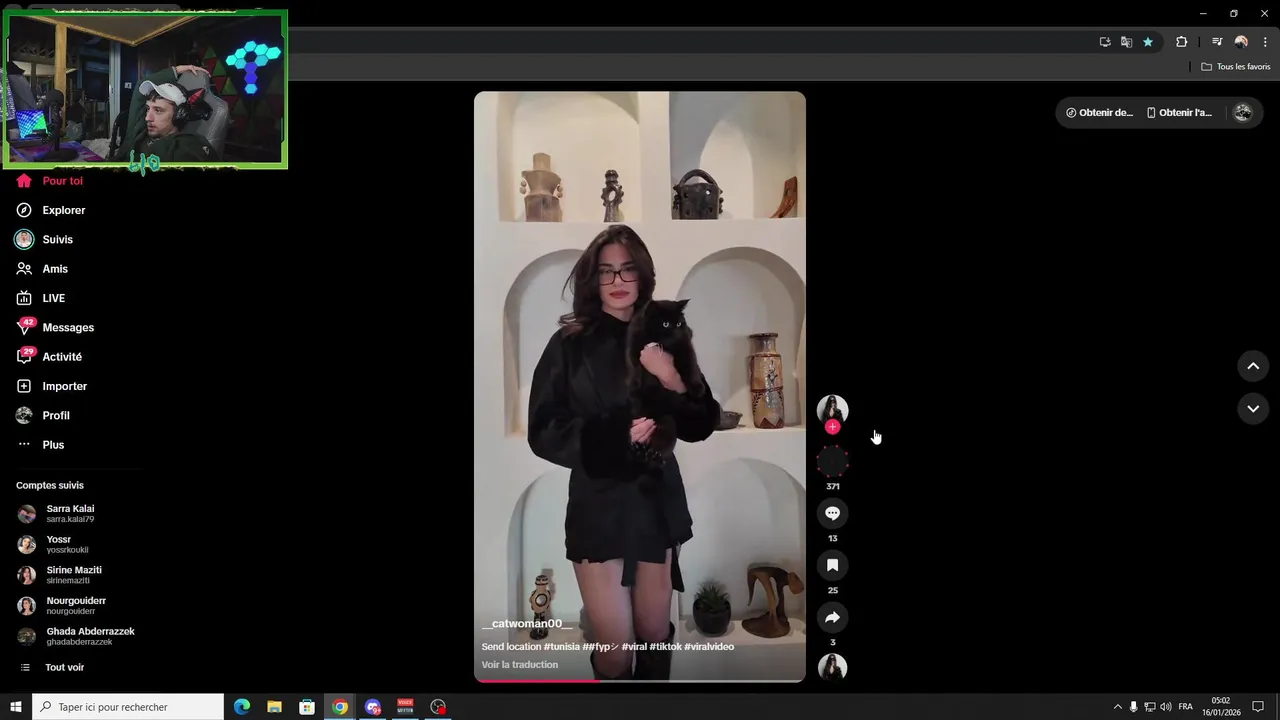
Task: Open Nourgouiderr followed account
Action: (75, 606)
